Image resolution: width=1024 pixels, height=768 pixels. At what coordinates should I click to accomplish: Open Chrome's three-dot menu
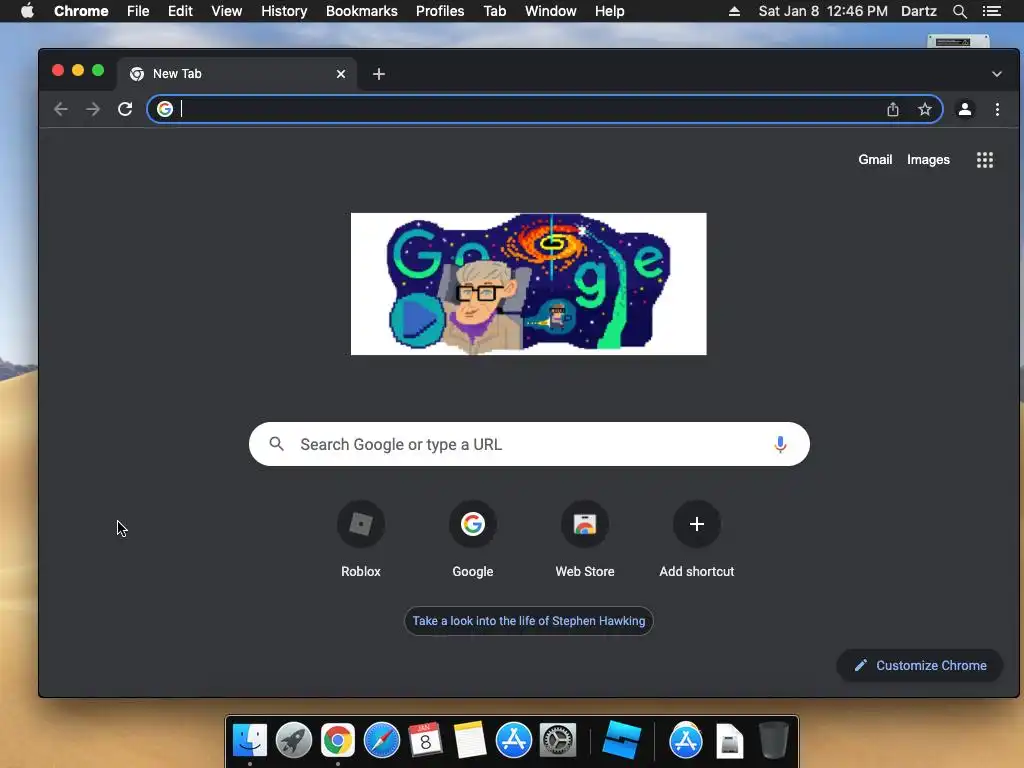(x=997, y=109)
